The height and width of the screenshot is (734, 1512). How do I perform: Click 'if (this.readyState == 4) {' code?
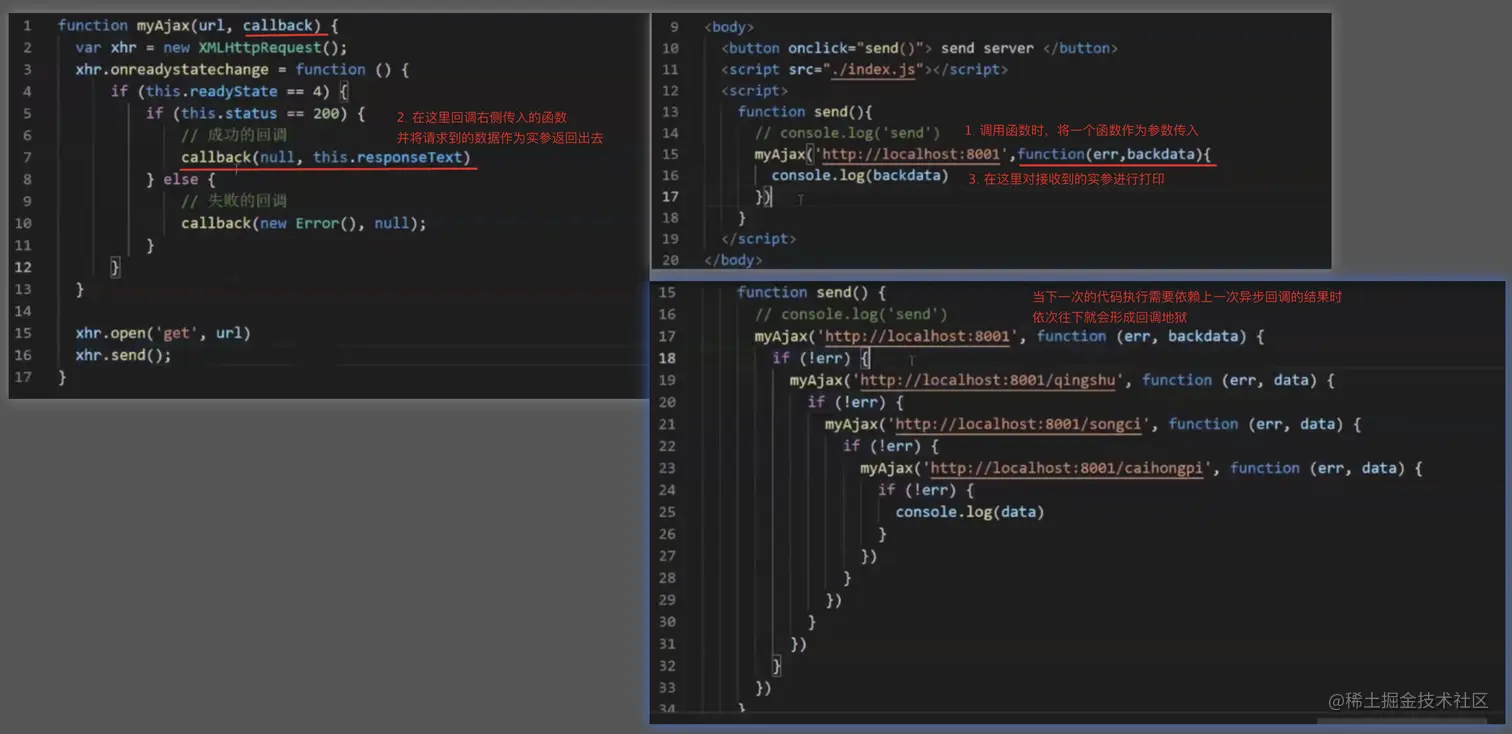[229, 91]
